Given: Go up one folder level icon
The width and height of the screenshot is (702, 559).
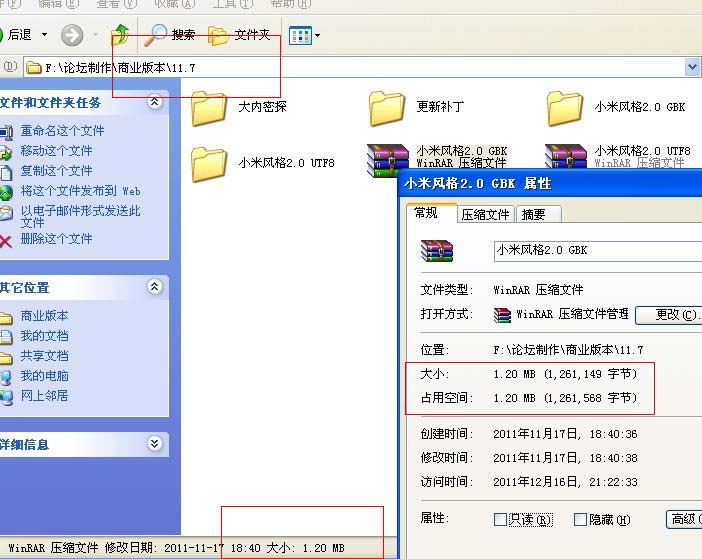Looking at the screenshot, I should 120,35.
